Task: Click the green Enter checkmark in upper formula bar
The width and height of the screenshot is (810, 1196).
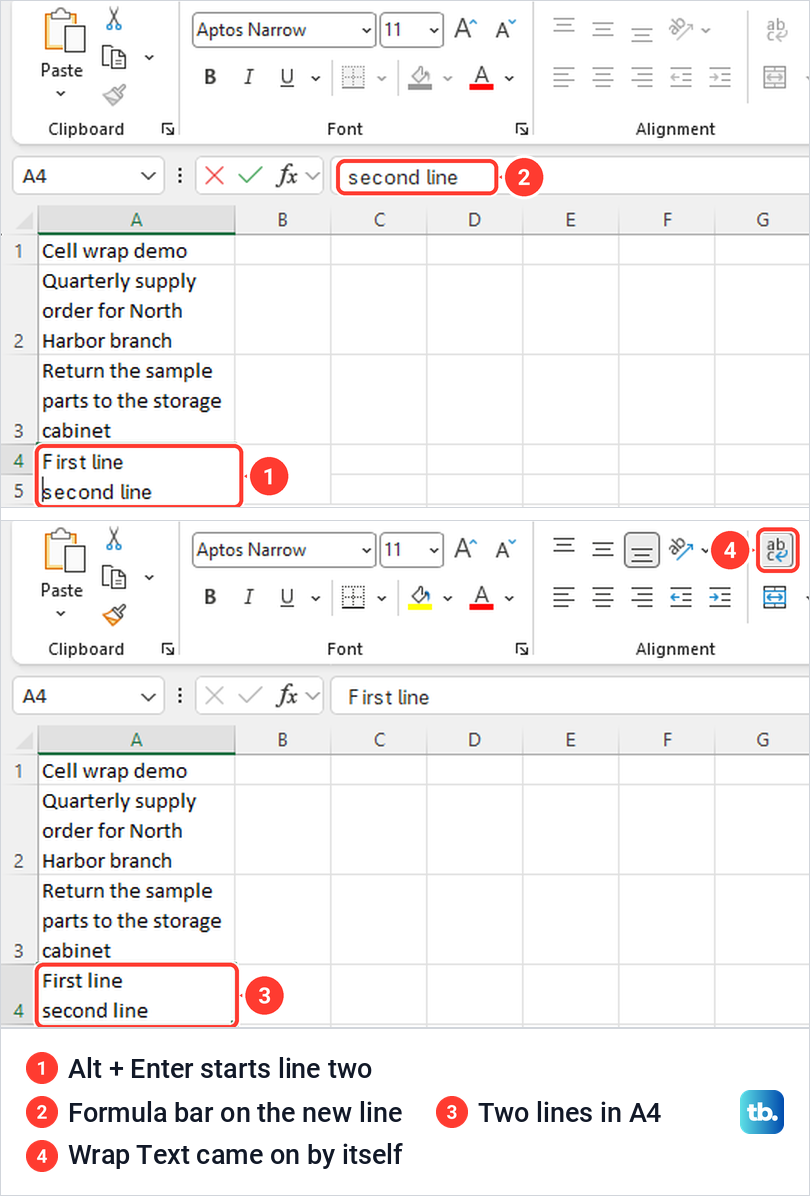Action: tap(249, 176)
